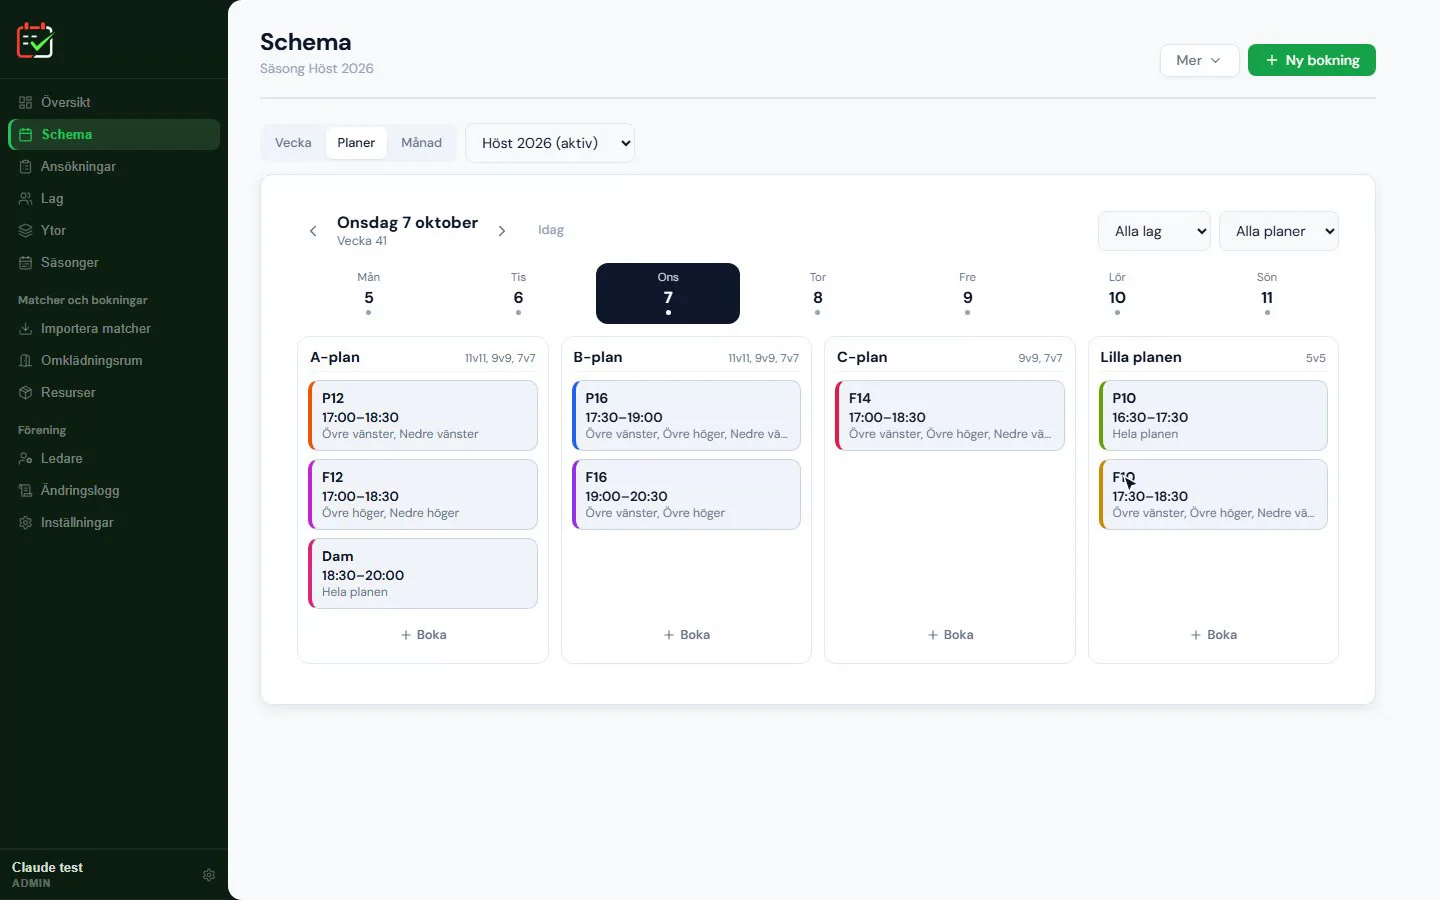Click Boka under B-plan
The width and height of the screenshot is (1440, 900).
point(686,635)
